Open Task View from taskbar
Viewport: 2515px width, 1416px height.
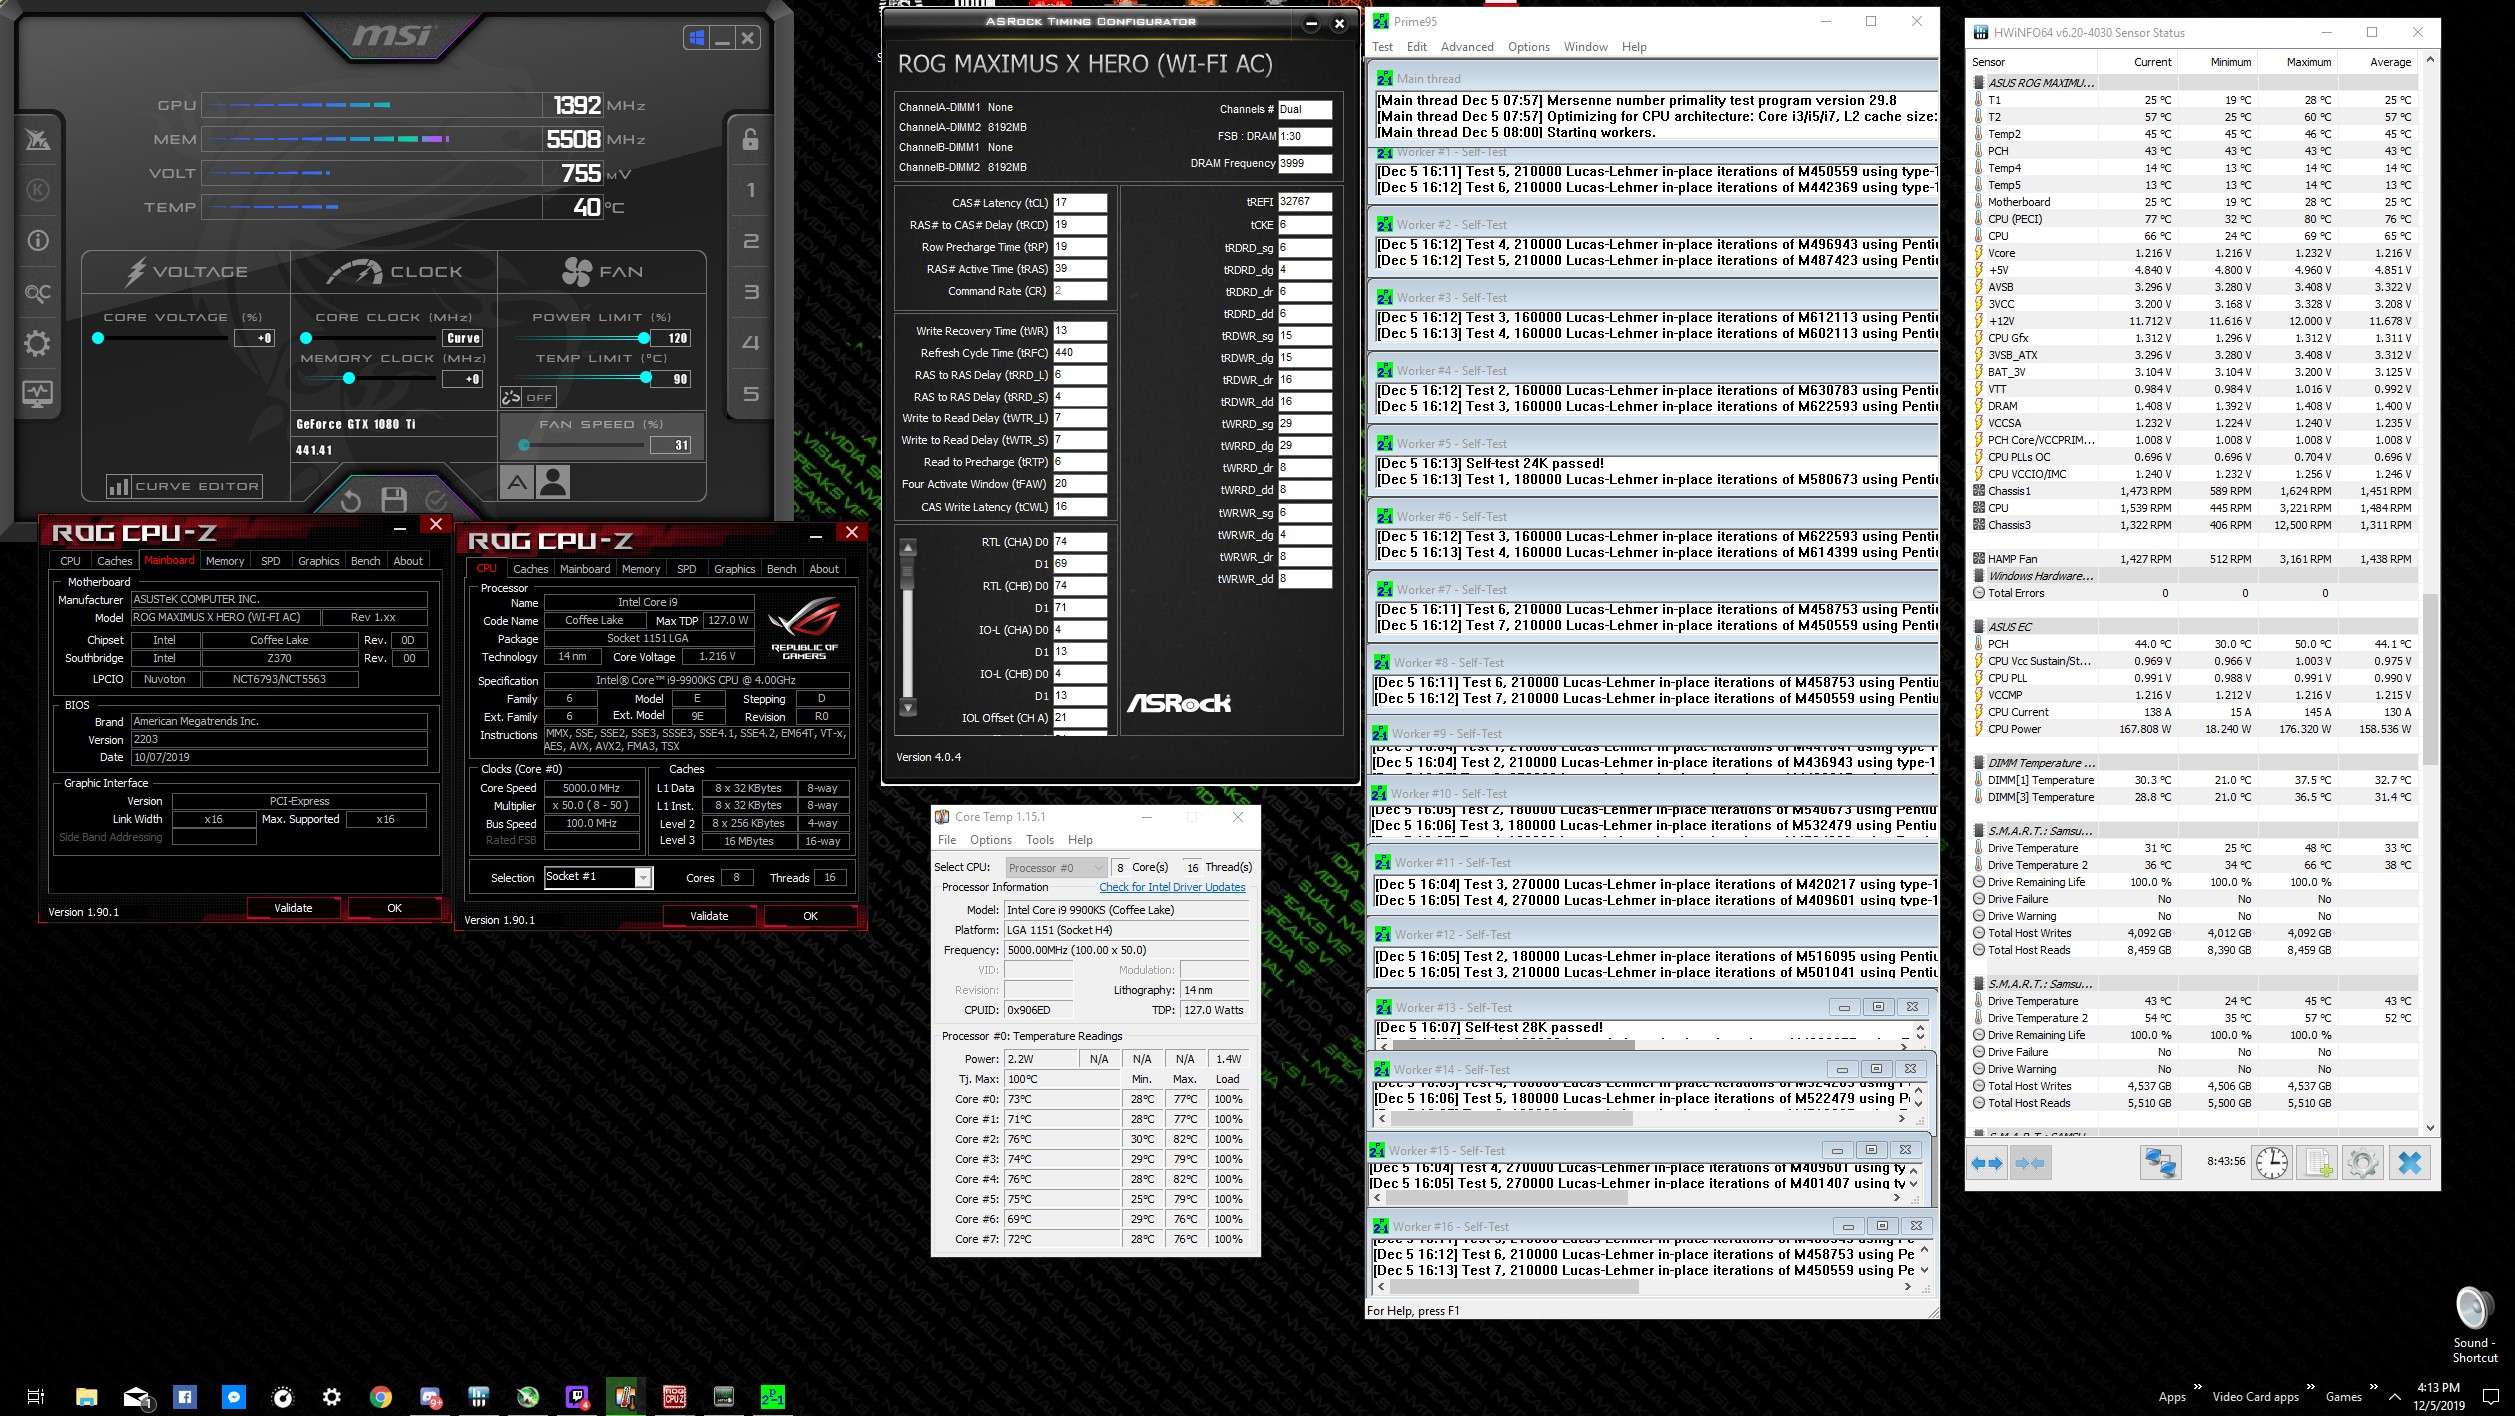tap(35, 1397)
